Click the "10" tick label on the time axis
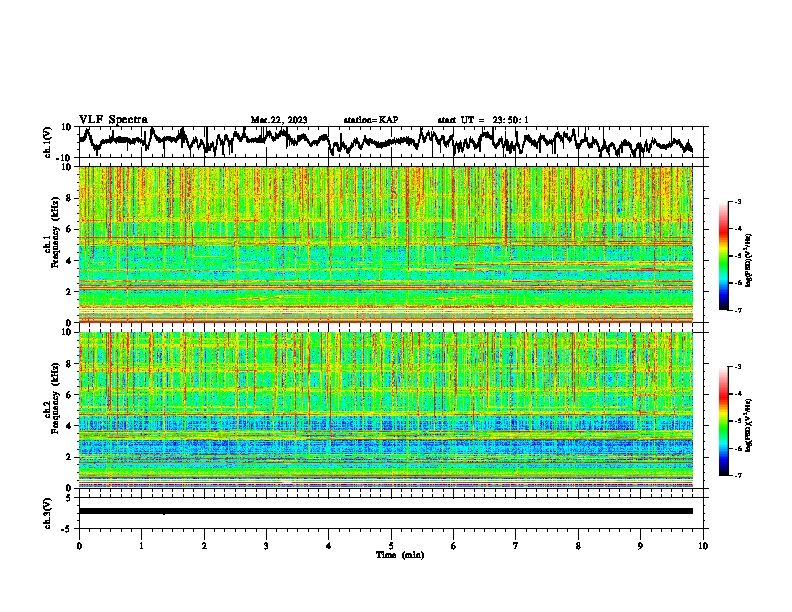 point(703,546)
